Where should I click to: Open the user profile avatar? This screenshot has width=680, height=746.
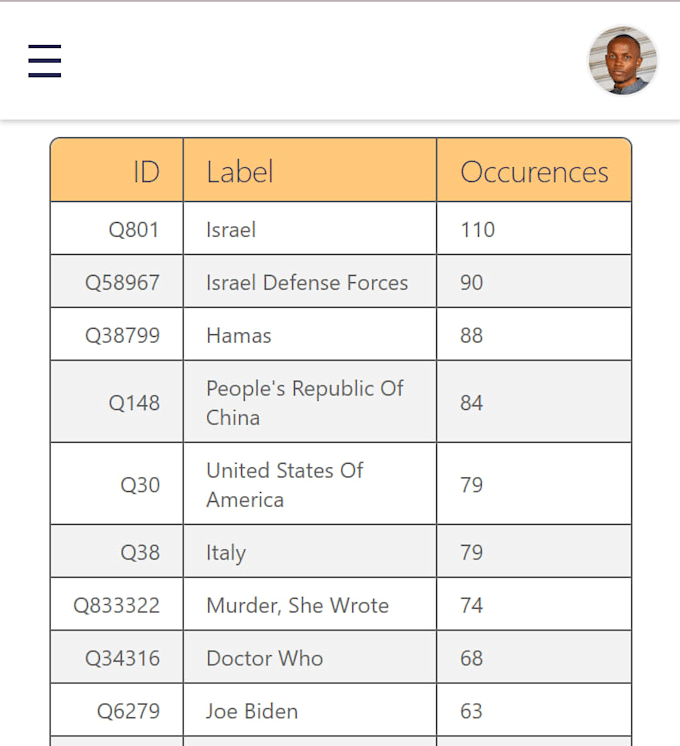[x=622, y=60]
